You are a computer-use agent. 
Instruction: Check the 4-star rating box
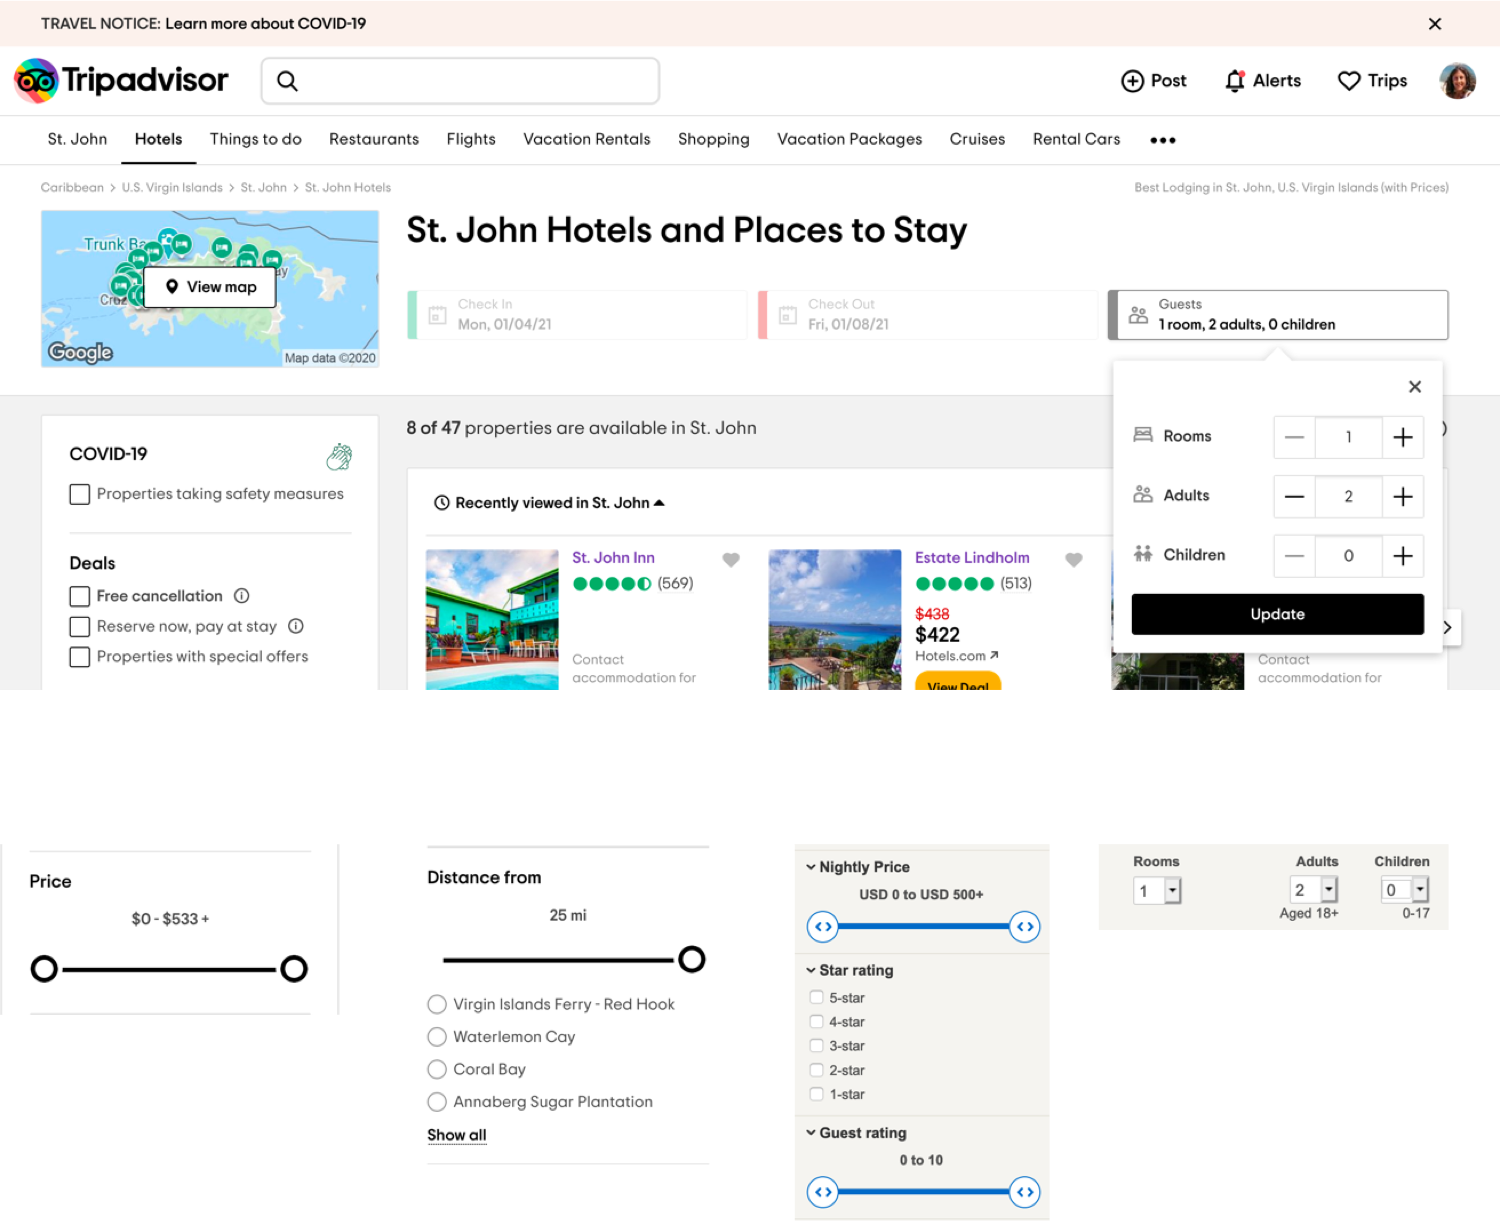point(817,1021)
